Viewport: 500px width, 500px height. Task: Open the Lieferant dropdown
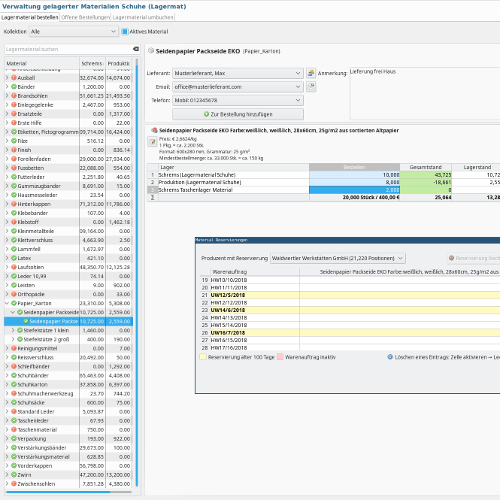pos(238,73)
